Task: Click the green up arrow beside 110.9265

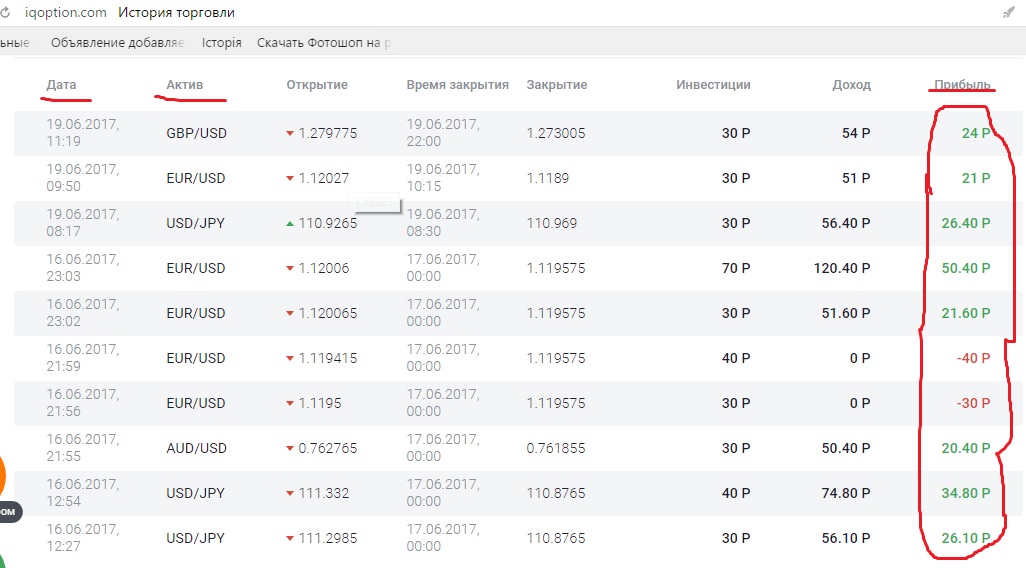Action: [x=290, y=224]
